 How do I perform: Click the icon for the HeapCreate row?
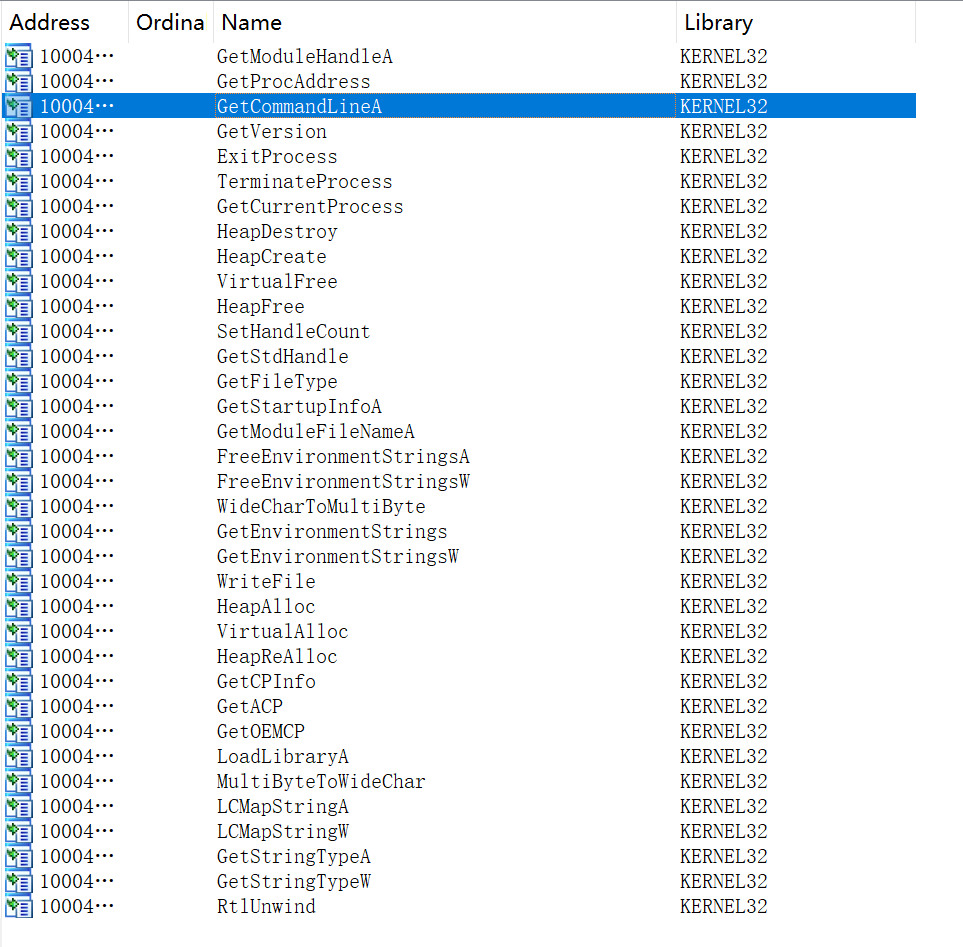[18, 257]
